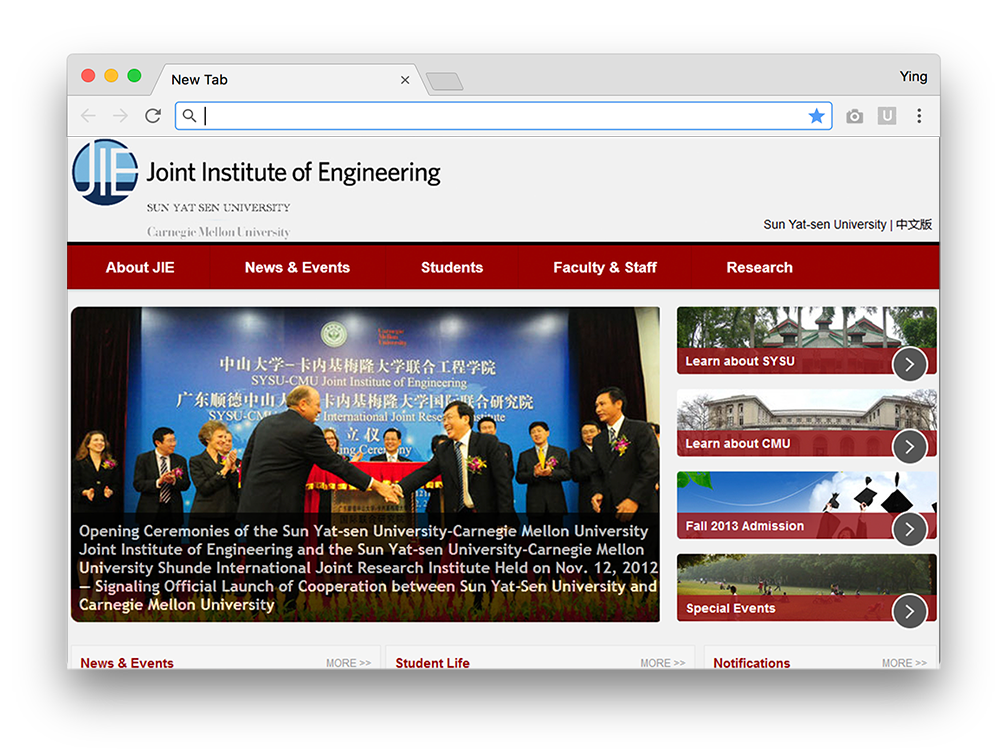
Task: Click the blue bookmark star
Action: (816, 115)
